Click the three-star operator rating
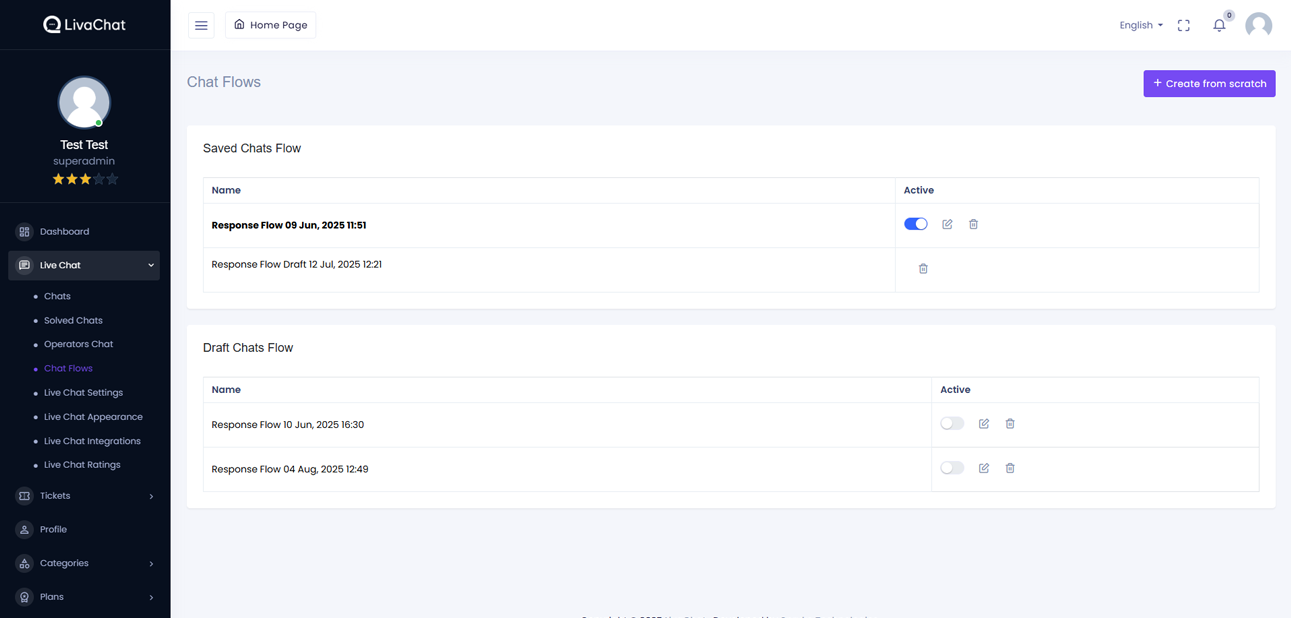This screenshot has width=1291, height=618. pyautogui.click(x=85, y=179)
